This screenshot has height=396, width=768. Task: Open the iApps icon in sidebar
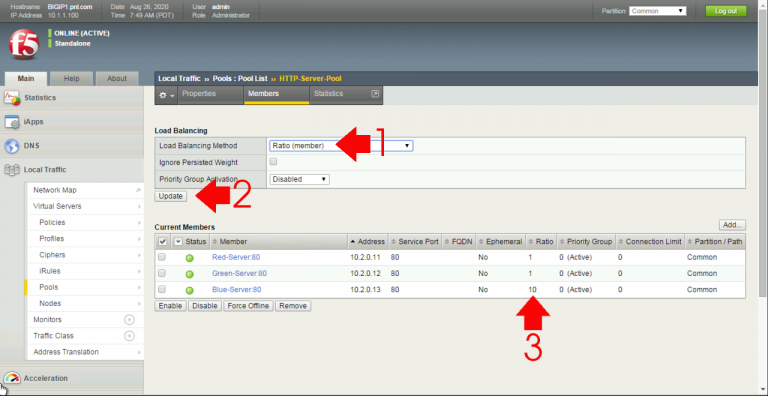coord(12,122)
